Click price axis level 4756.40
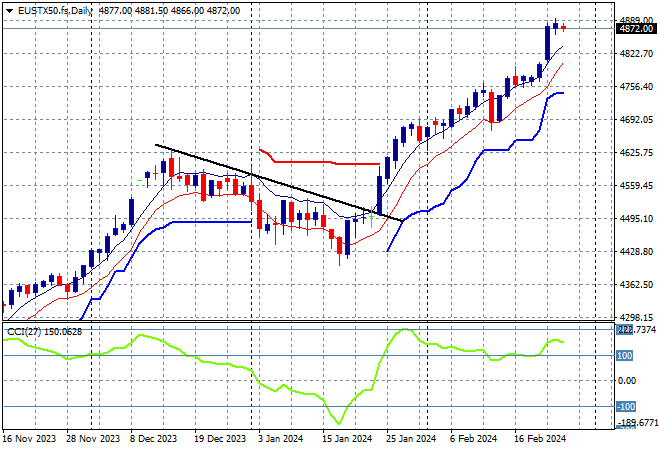The width and height of the screenshot is (660, 450). click(x=636, y=86)
